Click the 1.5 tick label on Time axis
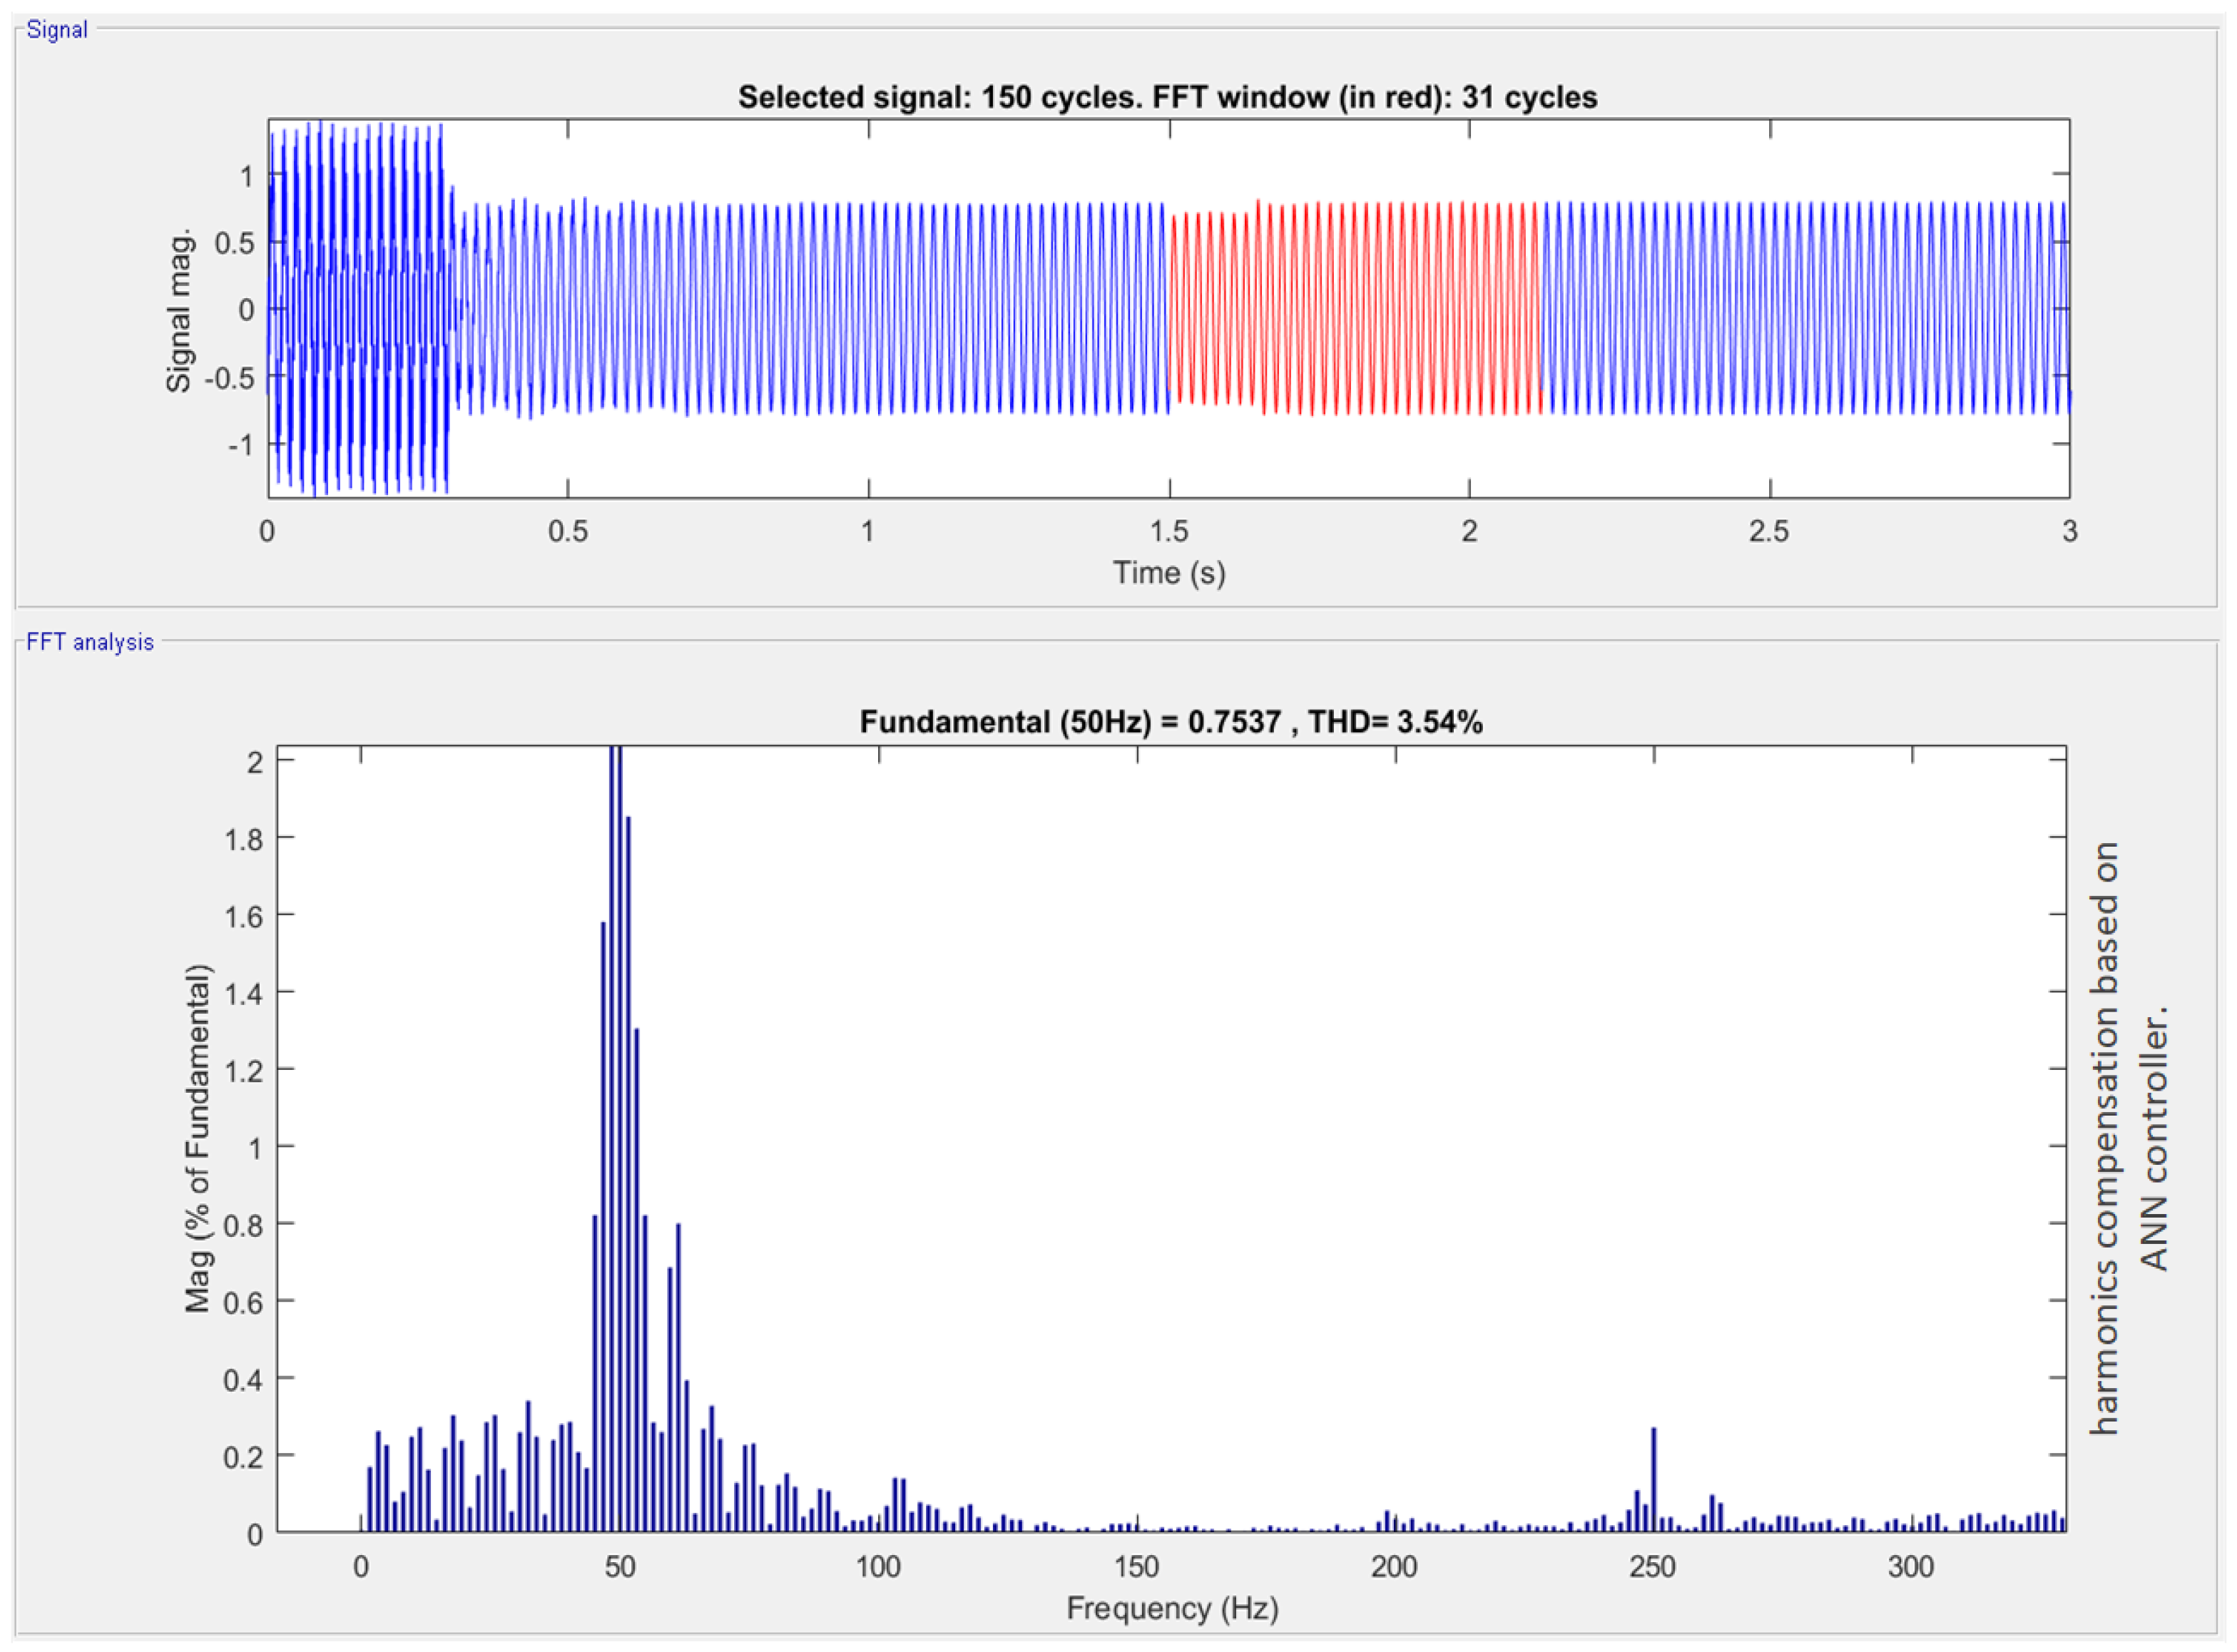 click(x=1169, y=531)
